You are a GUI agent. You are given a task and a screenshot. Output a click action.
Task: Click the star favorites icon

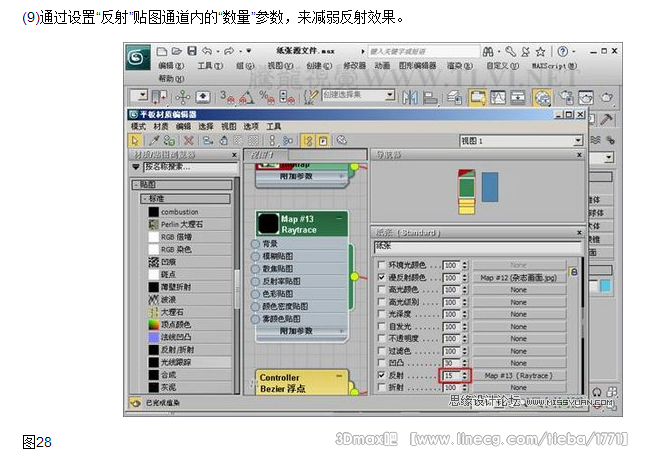[x=541, y=52]
